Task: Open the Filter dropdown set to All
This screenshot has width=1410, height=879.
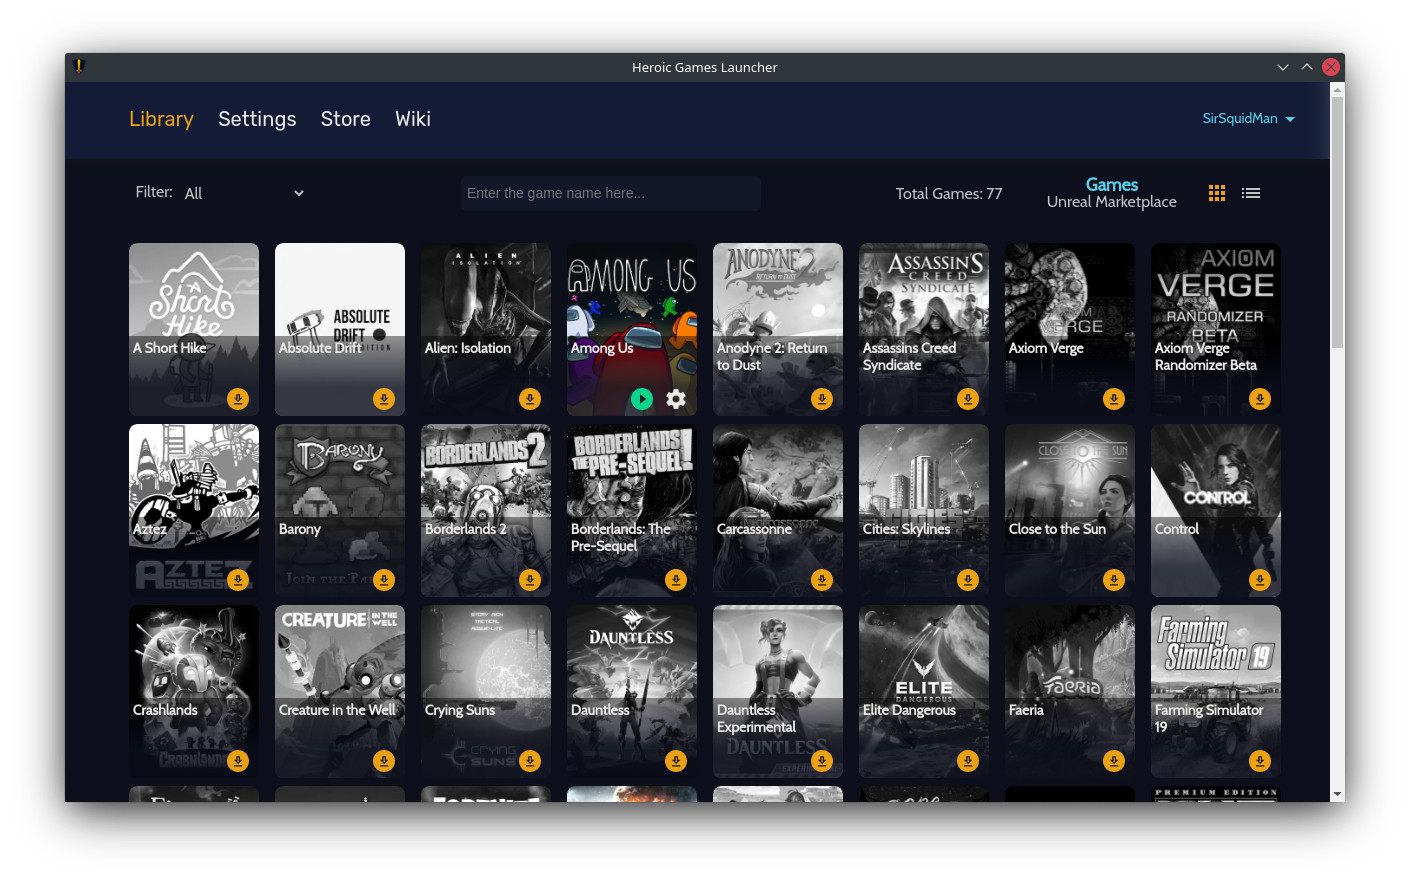Action: [x=243, y=193]
